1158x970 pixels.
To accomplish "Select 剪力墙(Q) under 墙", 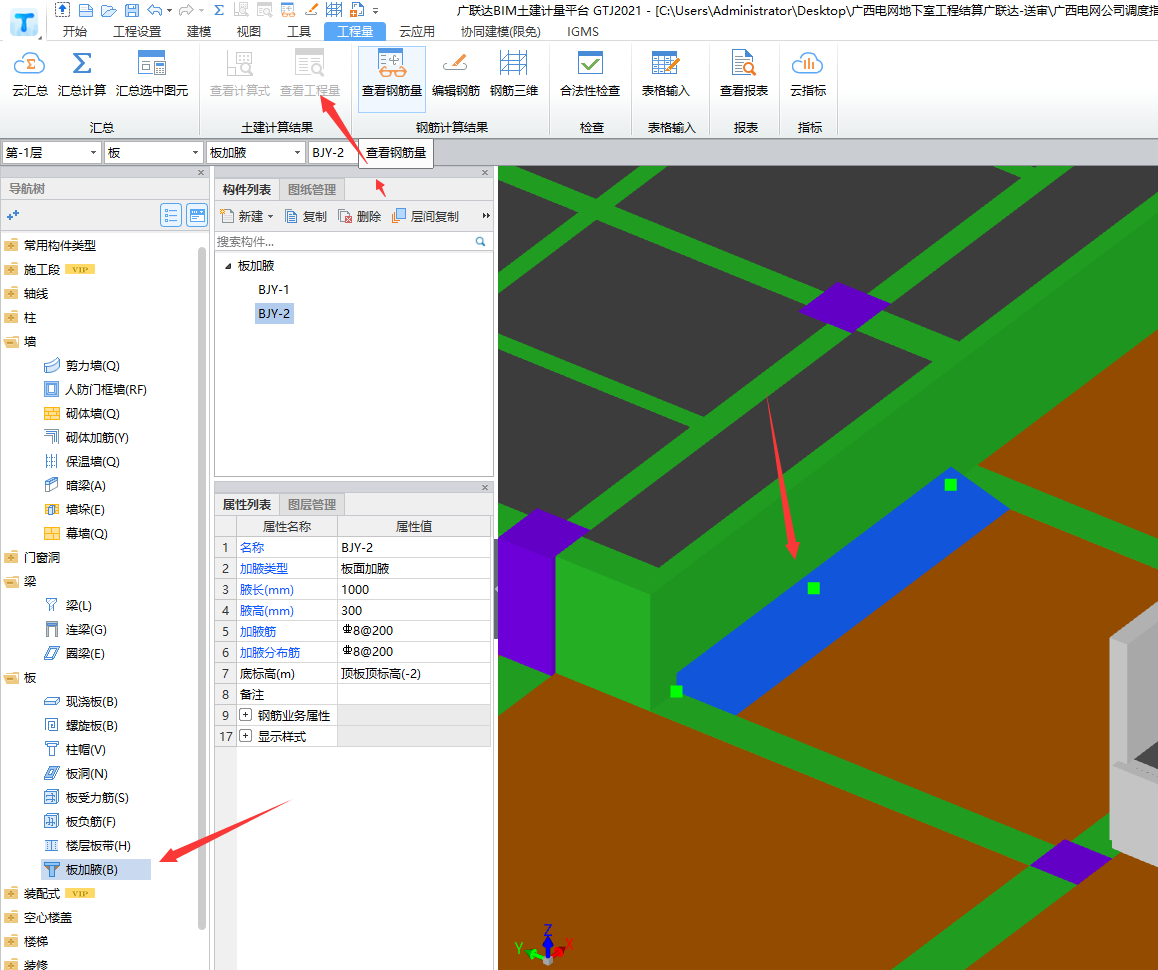I will point(92,366).
